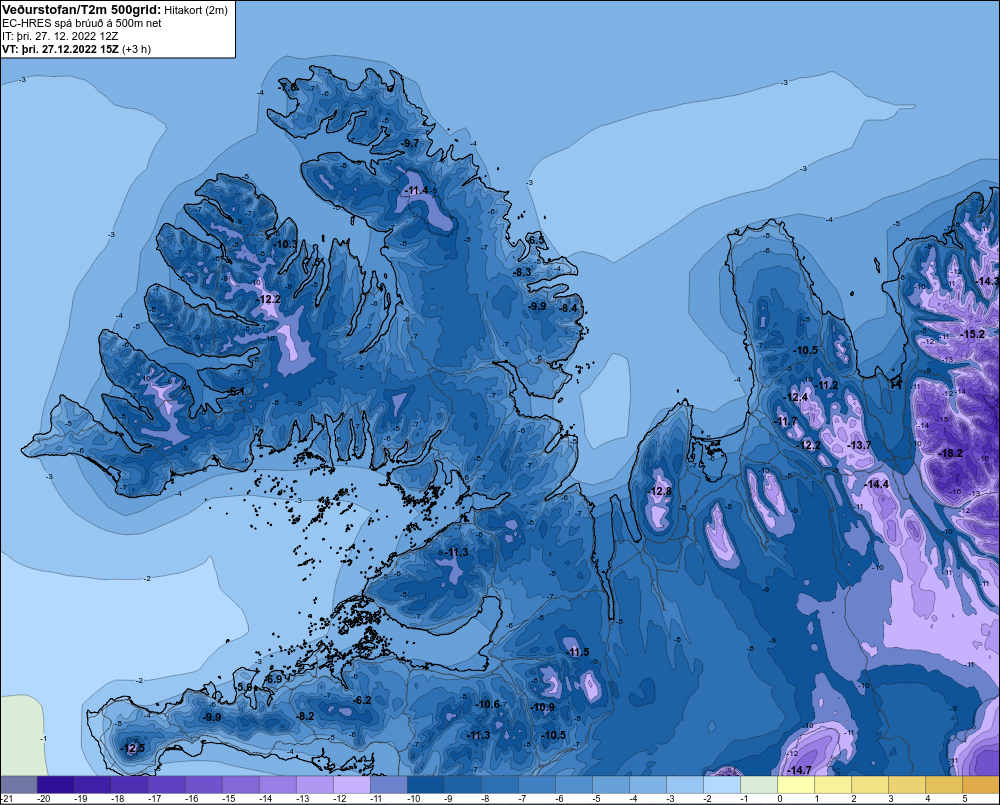The height and width of the screenshot is (805, 1000).
Task: Click the -11.2 temperature label on the map
Action: (827, 385)
